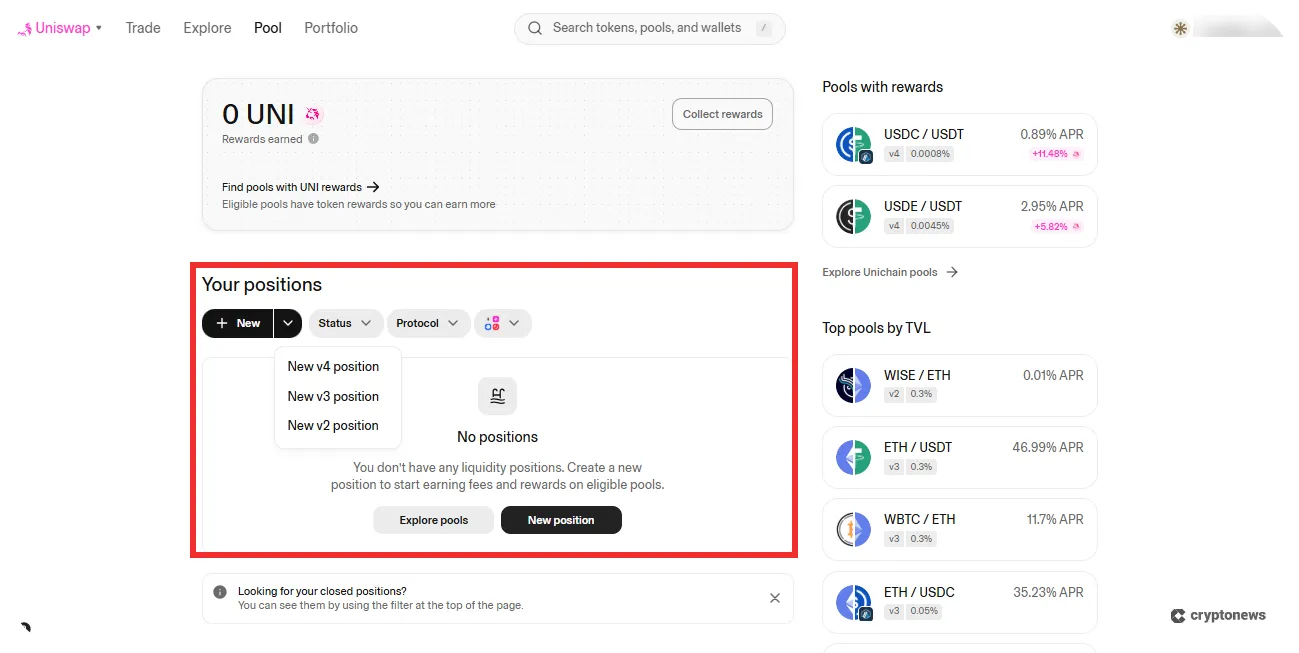Screen dimensions: 1299x653
Task: Click the ETH / USDT pool pair icon
Action: click(853, 457)
